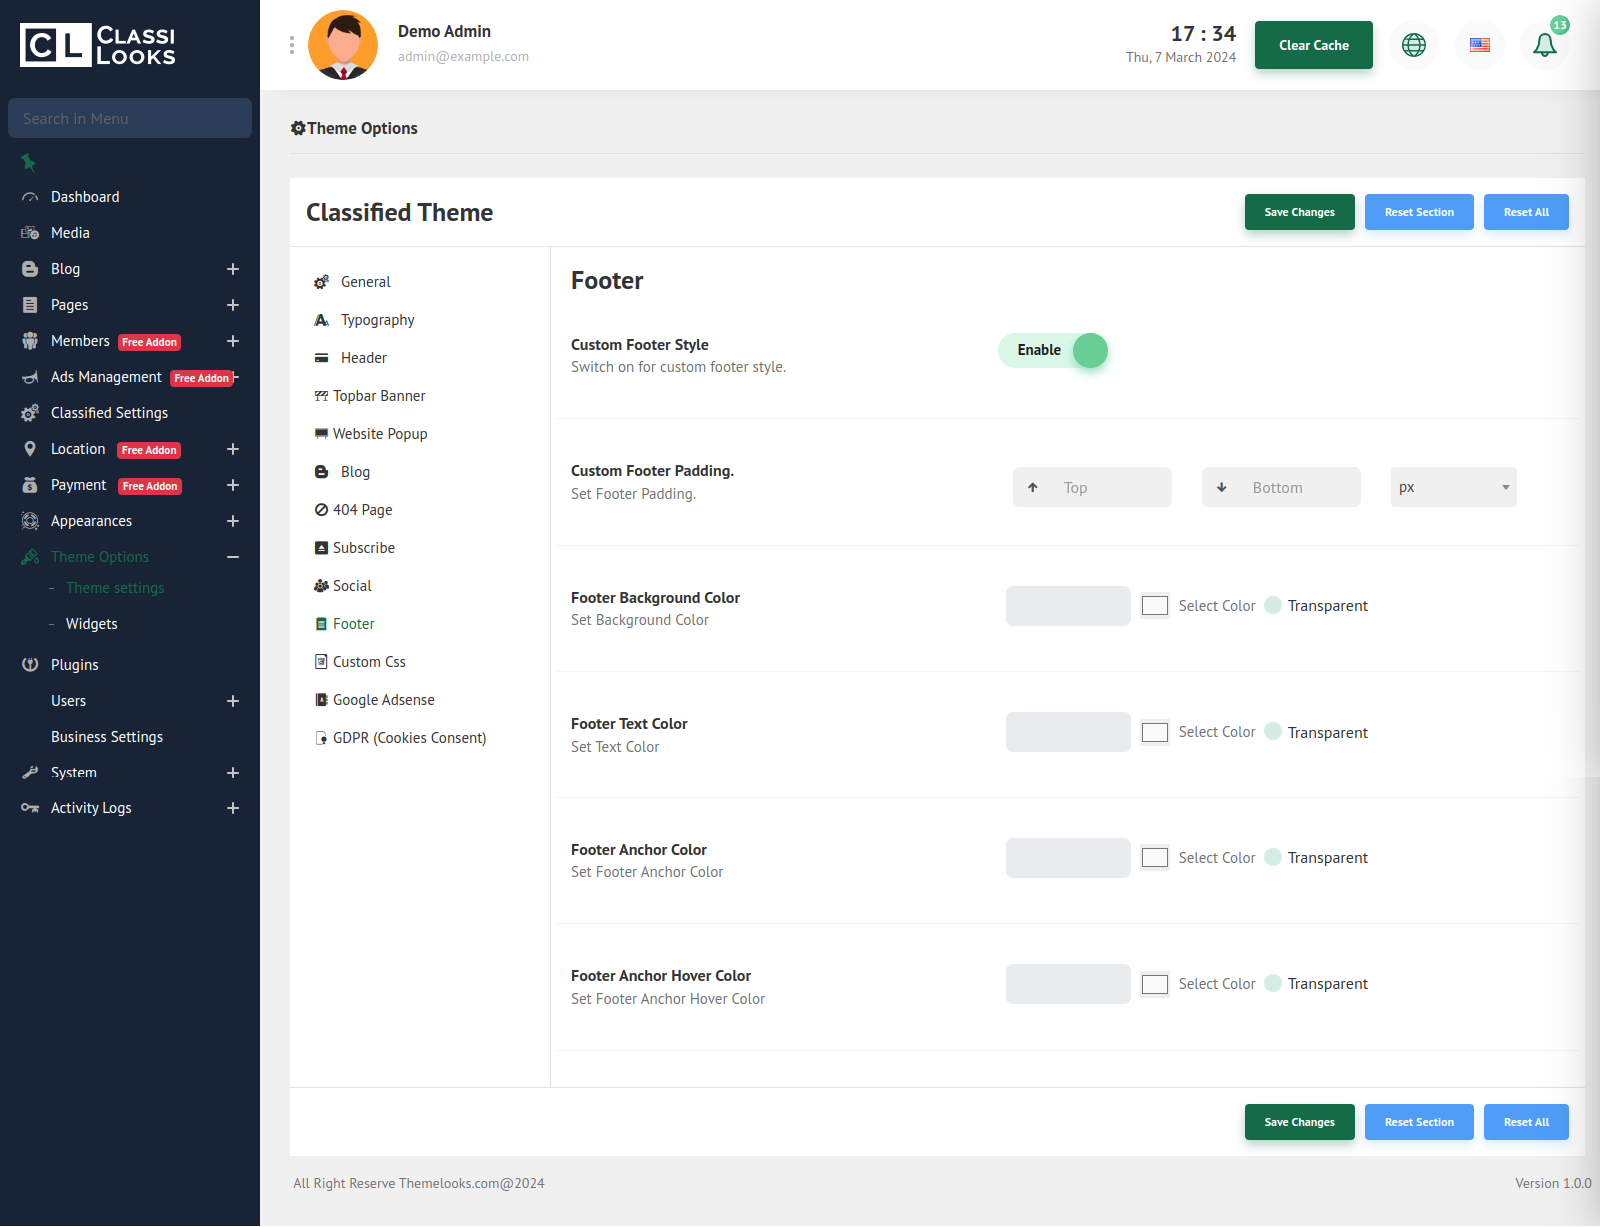
Task: Click the Plugins plug icon
Action: (30, 665)
